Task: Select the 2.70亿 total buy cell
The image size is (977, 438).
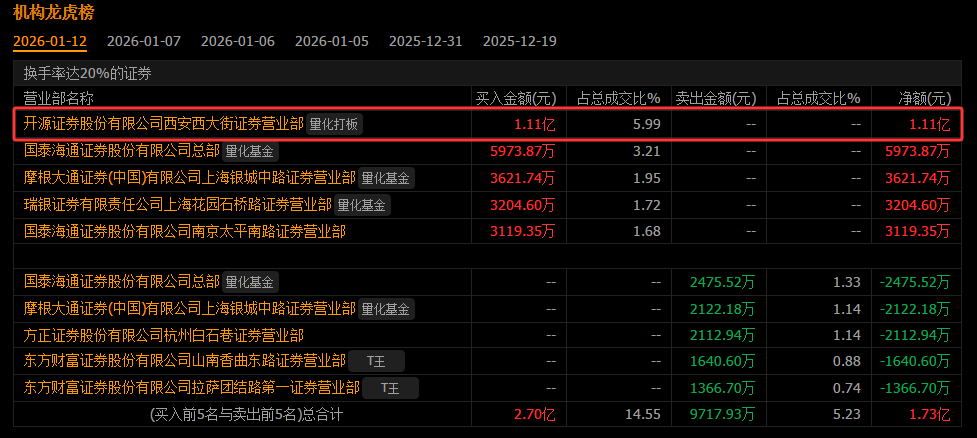Action: (534, 414)
